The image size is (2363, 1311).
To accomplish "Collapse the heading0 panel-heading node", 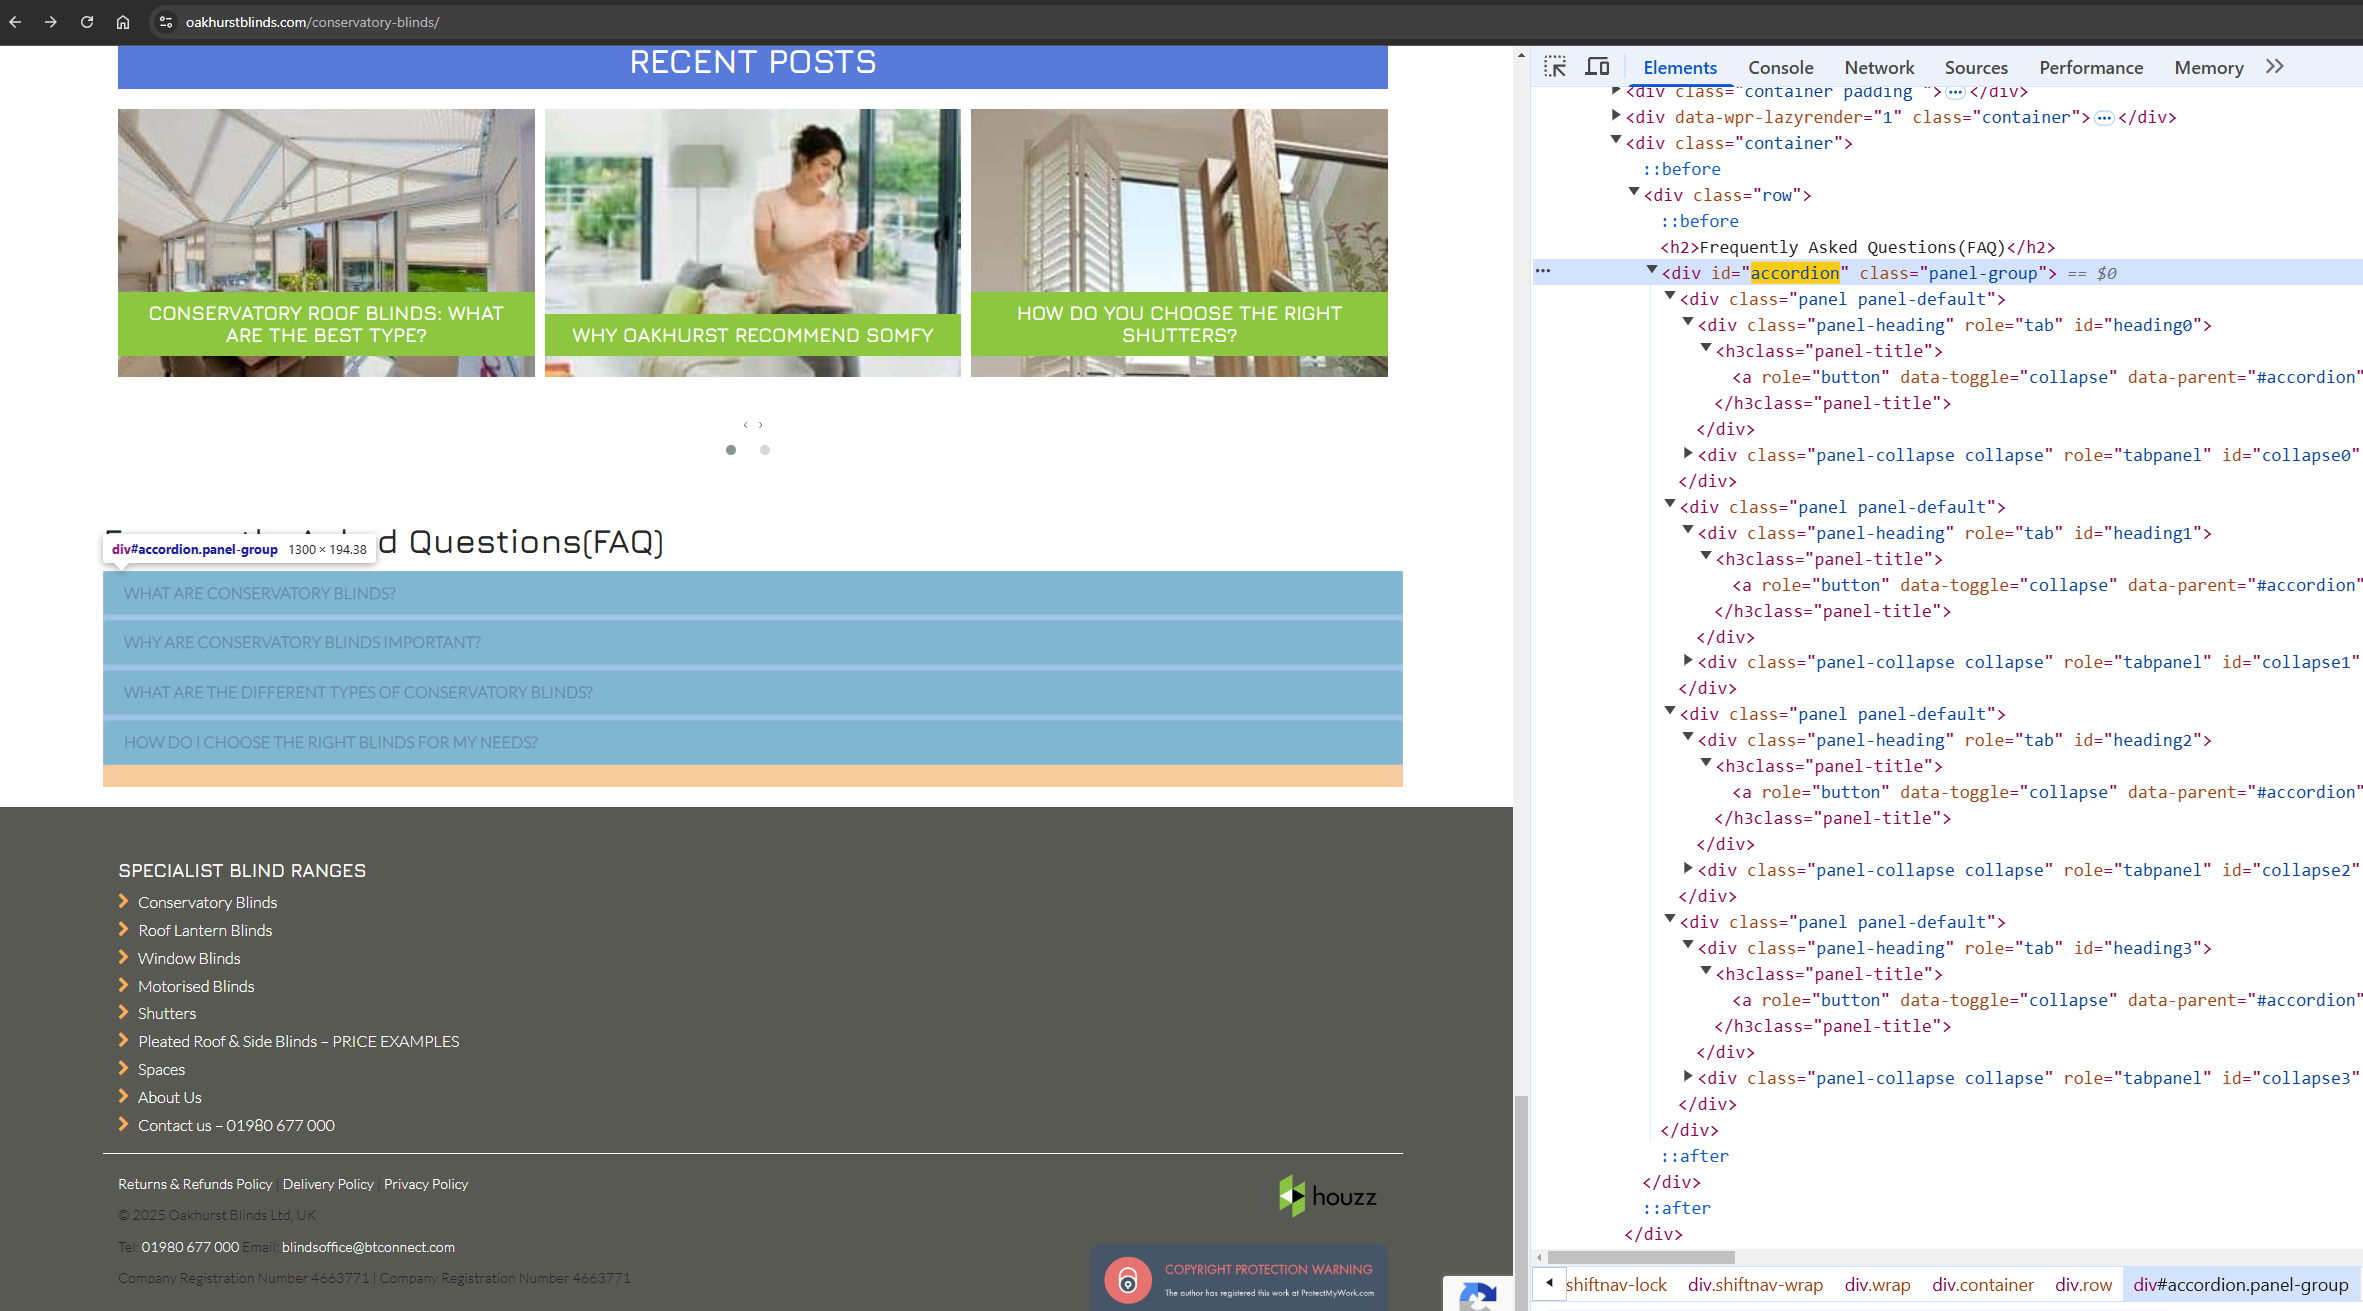I will click(x=1688, y=322).
